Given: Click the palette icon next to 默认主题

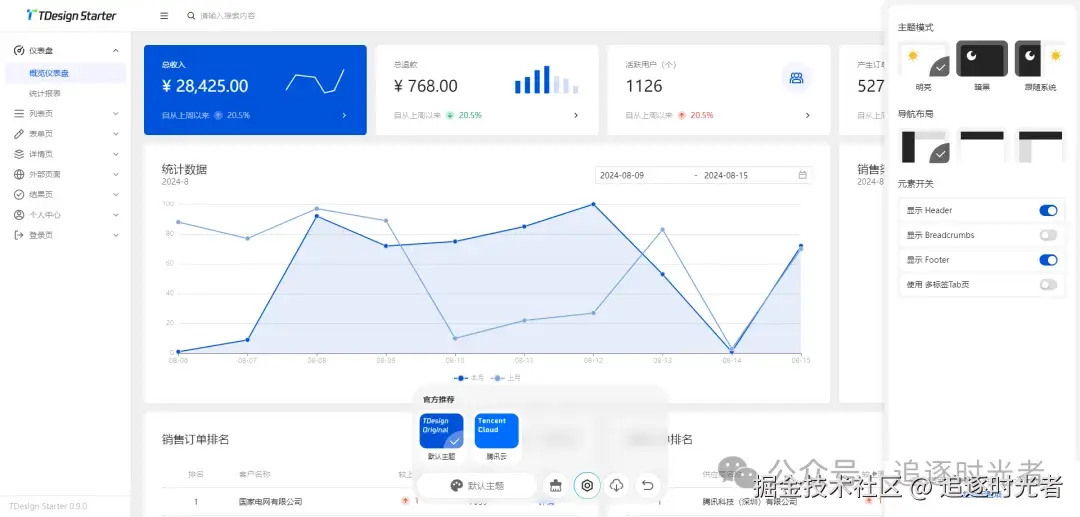Looking at the screenshot, I should [x=456, y=486].
